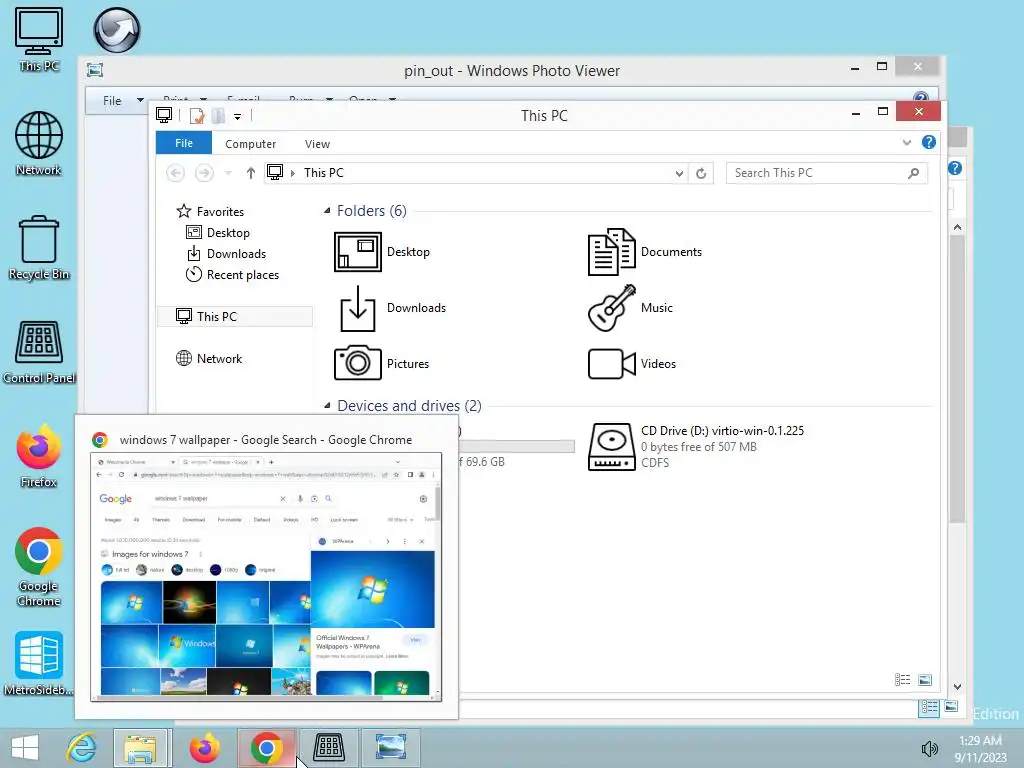1024x768 pixels.
Task: Click the Start button on taskbar
Action: 25,748
